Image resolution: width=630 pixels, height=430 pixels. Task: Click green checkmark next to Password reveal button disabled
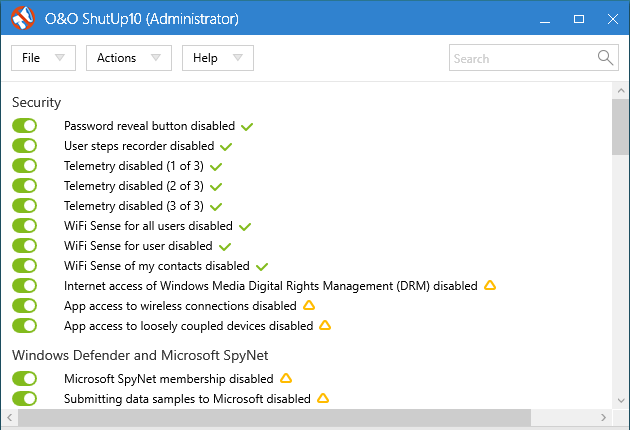pos(247,127)
